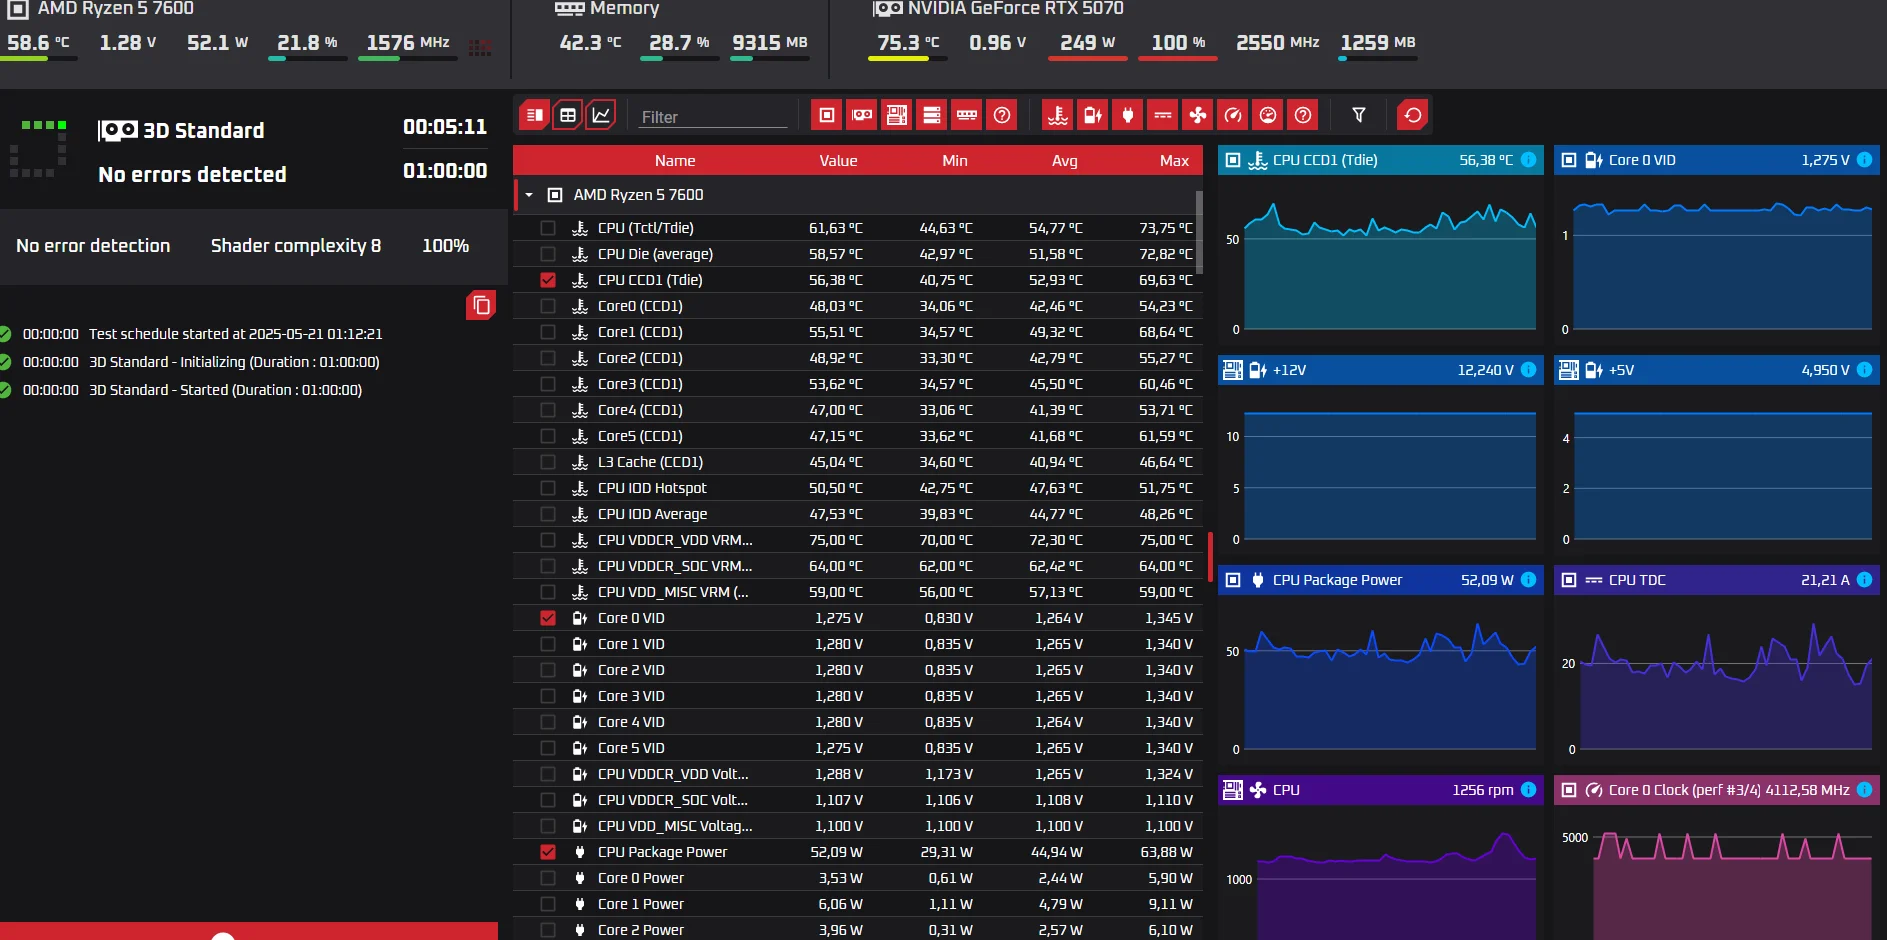Uncheck the CPU CCD1 (Tdie) graph checkbox
The image size is (1887, 940).
548,280
